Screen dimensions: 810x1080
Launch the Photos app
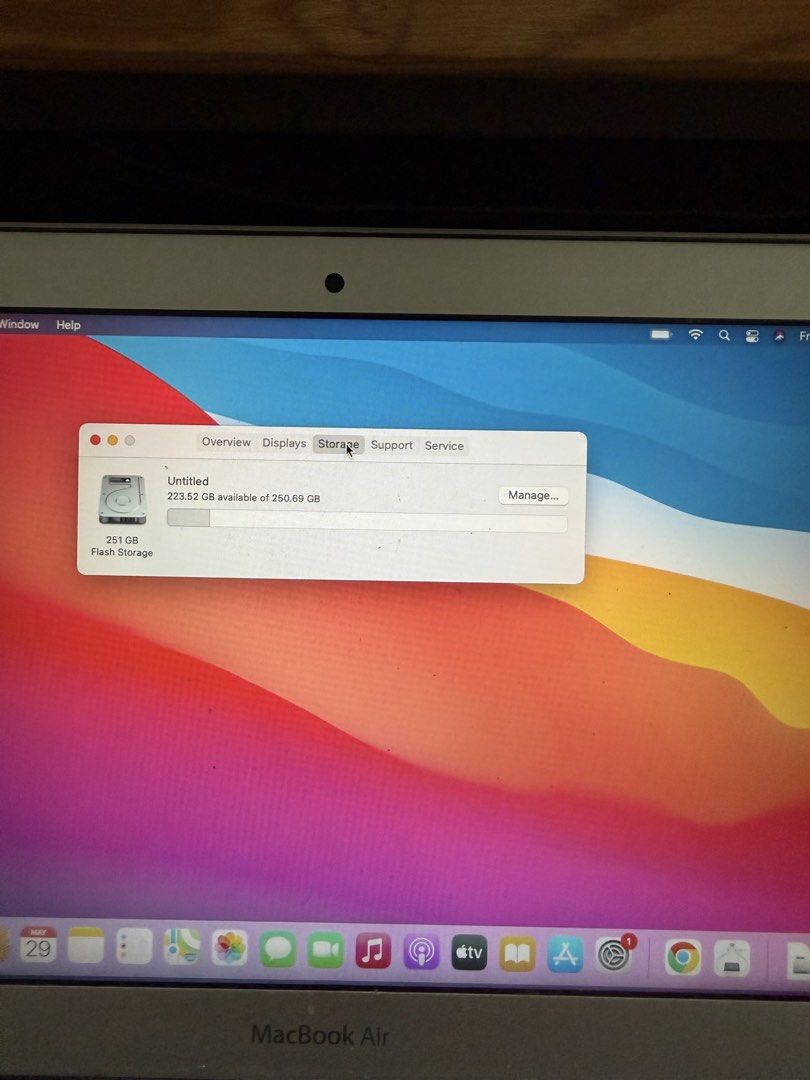229,948
